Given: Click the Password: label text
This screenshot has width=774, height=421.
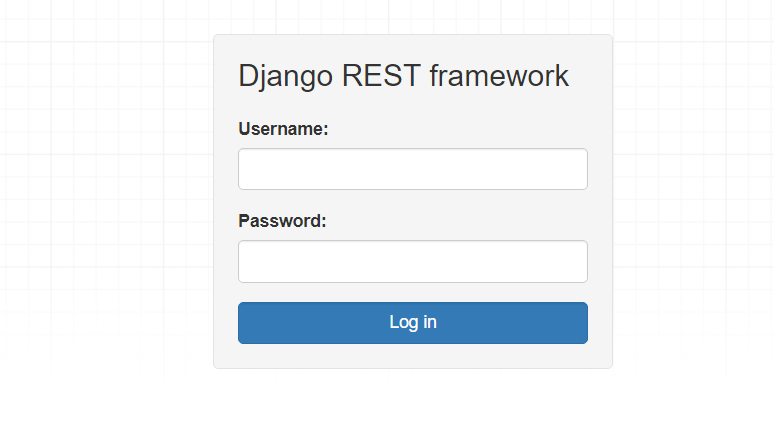Looking at the screenshot, I should point(282,221).
